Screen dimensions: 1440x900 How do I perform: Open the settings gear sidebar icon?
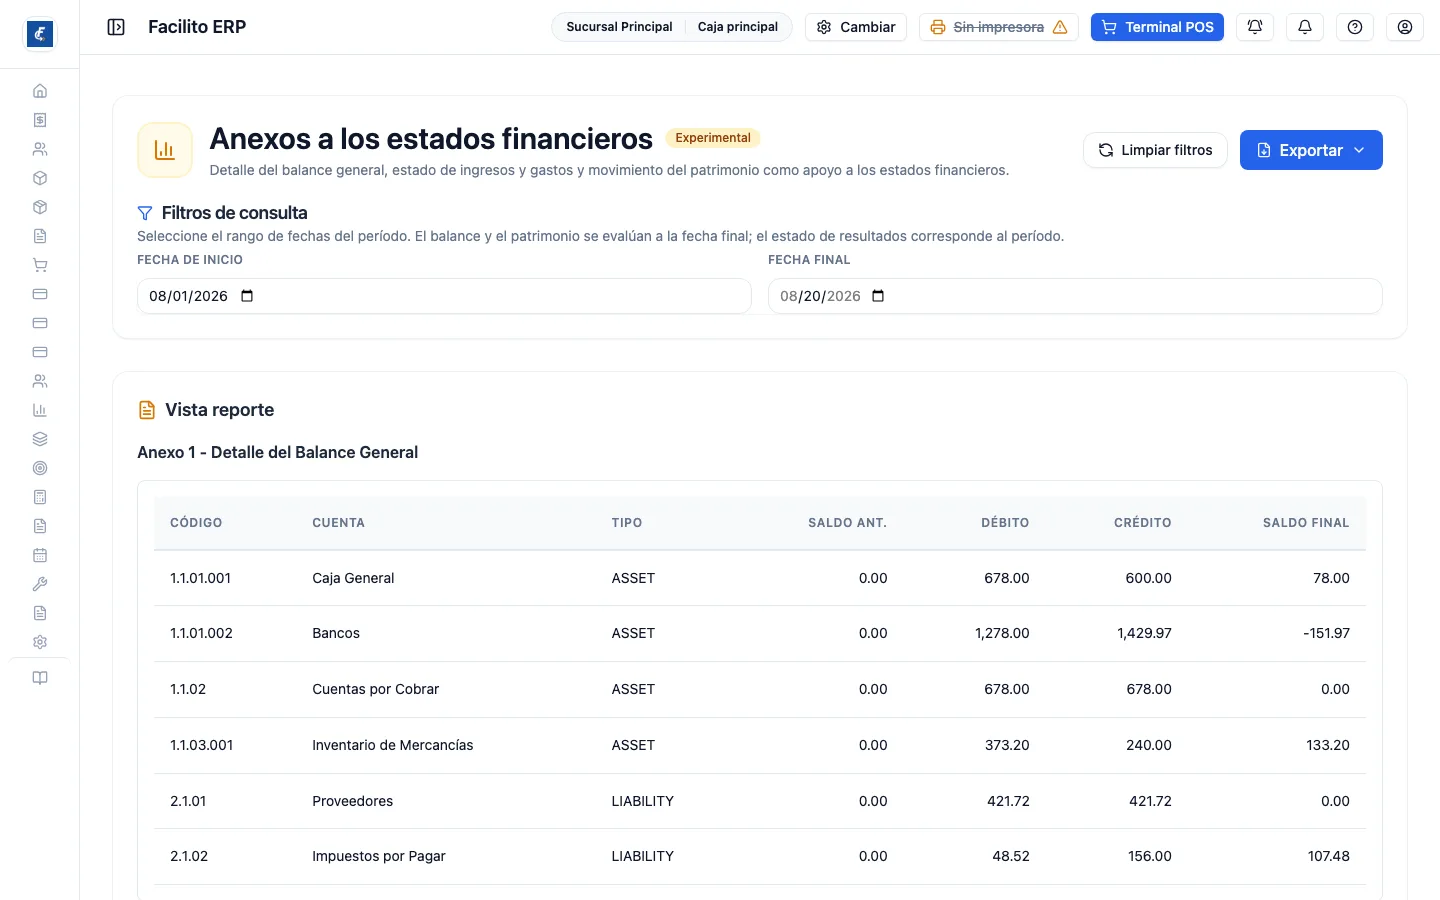pyautogui.click(x=40, y=642)
